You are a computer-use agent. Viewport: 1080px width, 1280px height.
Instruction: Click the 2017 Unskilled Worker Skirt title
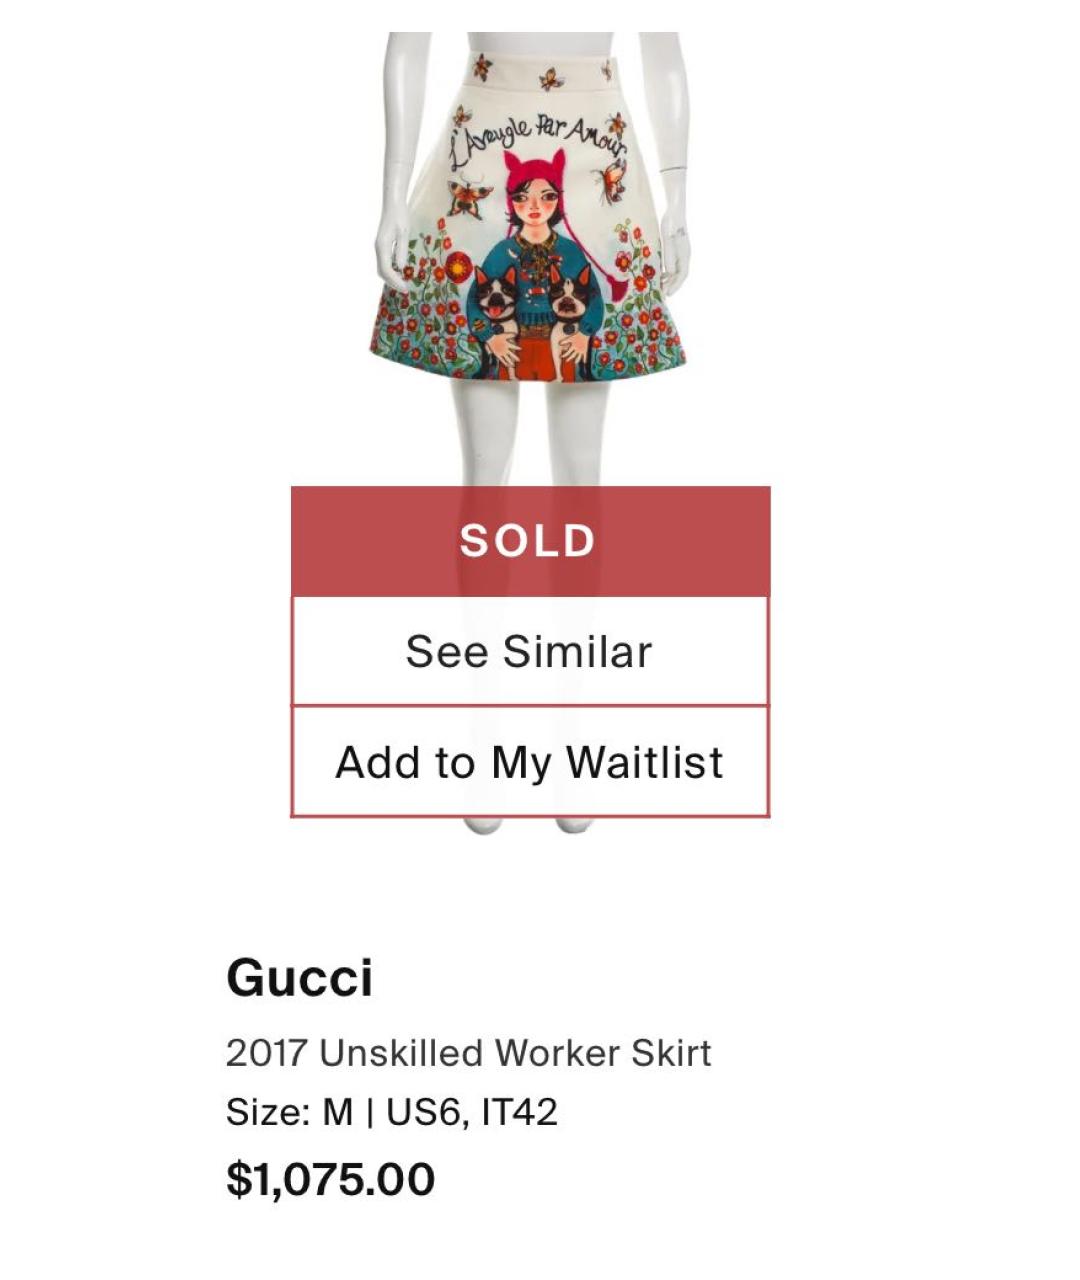pyautogui.click(x=468, y=1053)
